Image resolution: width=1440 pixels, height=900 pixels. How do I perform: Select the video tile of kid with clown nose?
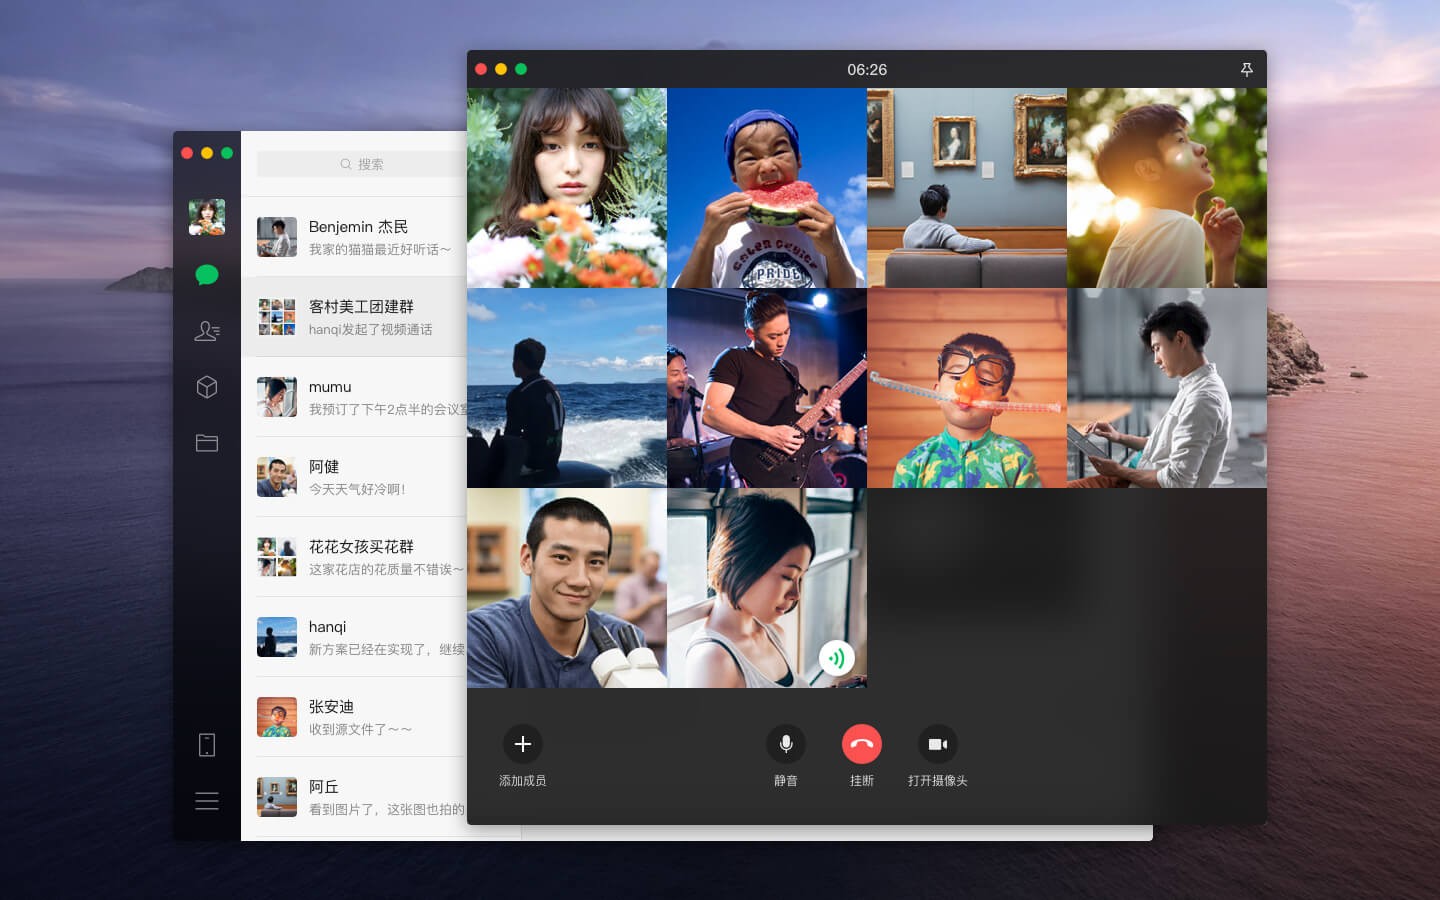(x=967, y=388)
